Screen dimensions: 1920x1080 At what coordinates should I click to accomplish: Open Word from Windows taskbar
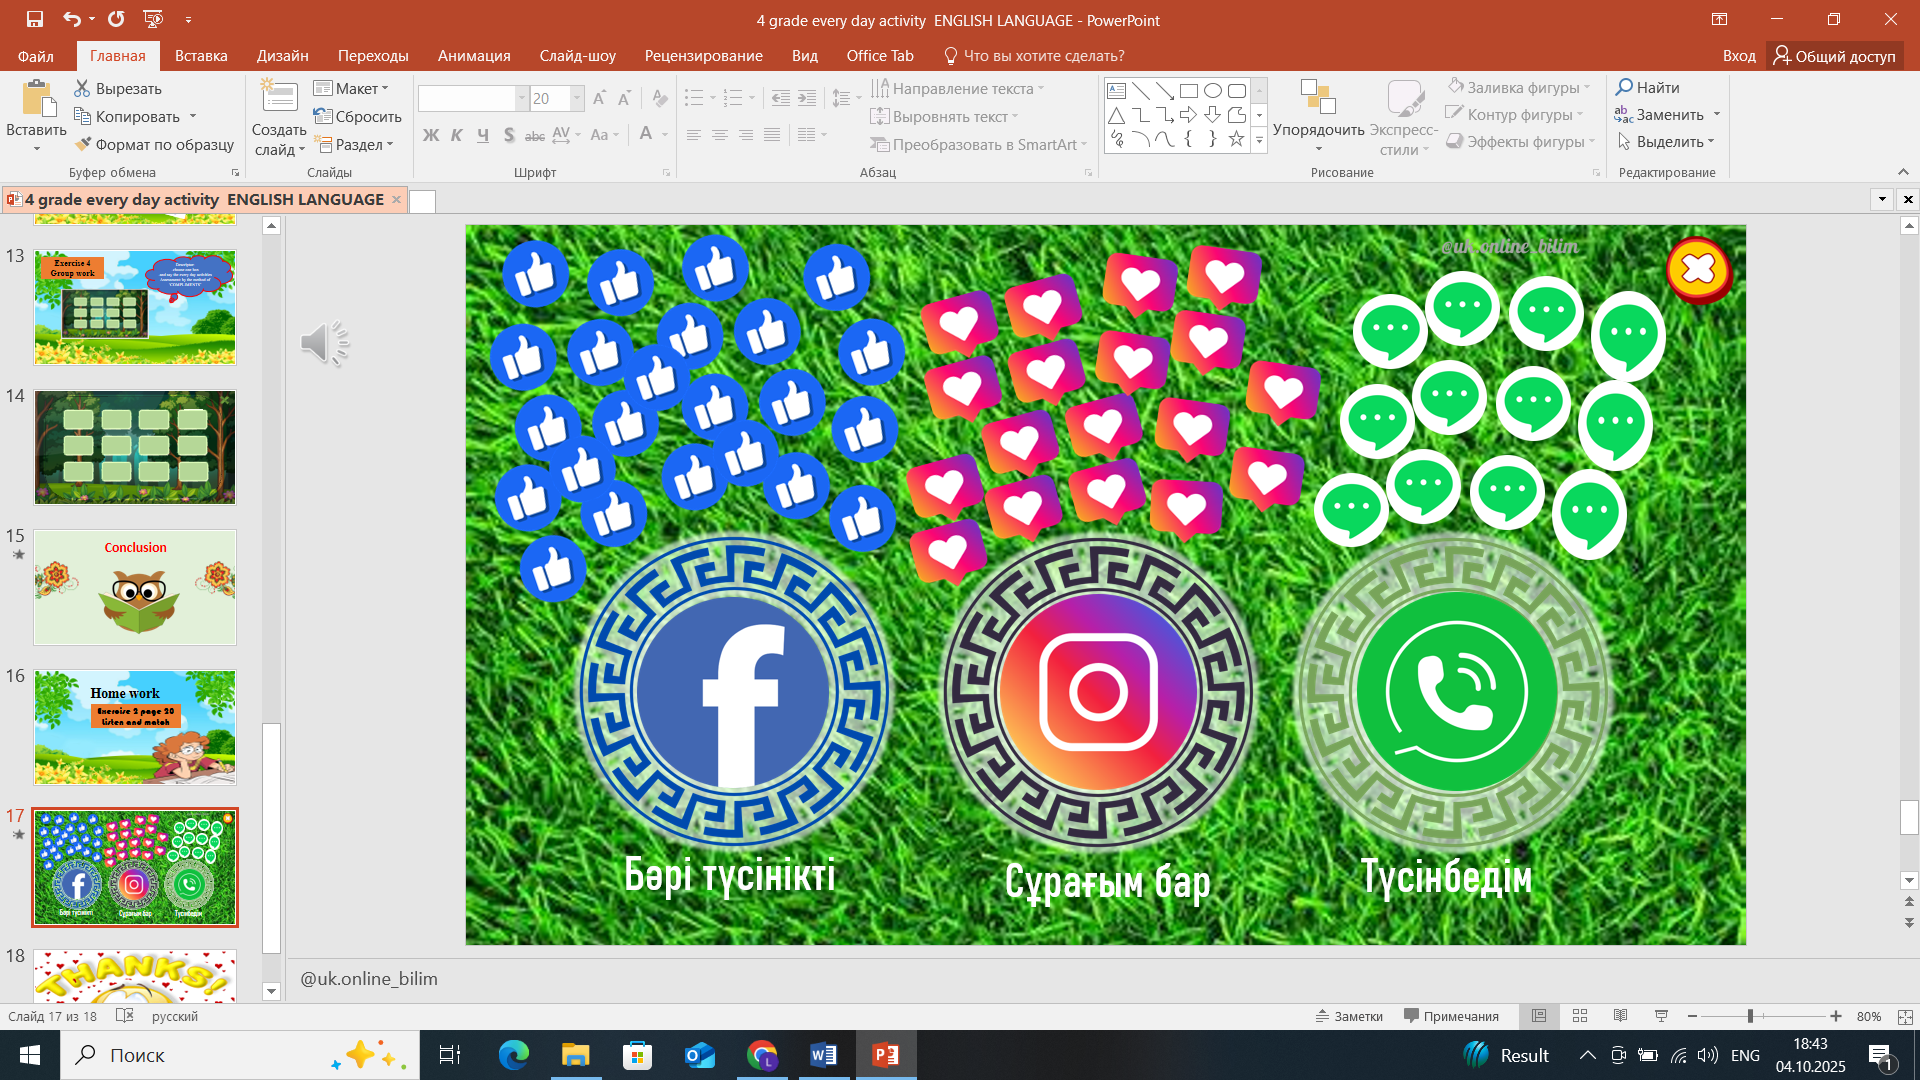coord(824,1055)
